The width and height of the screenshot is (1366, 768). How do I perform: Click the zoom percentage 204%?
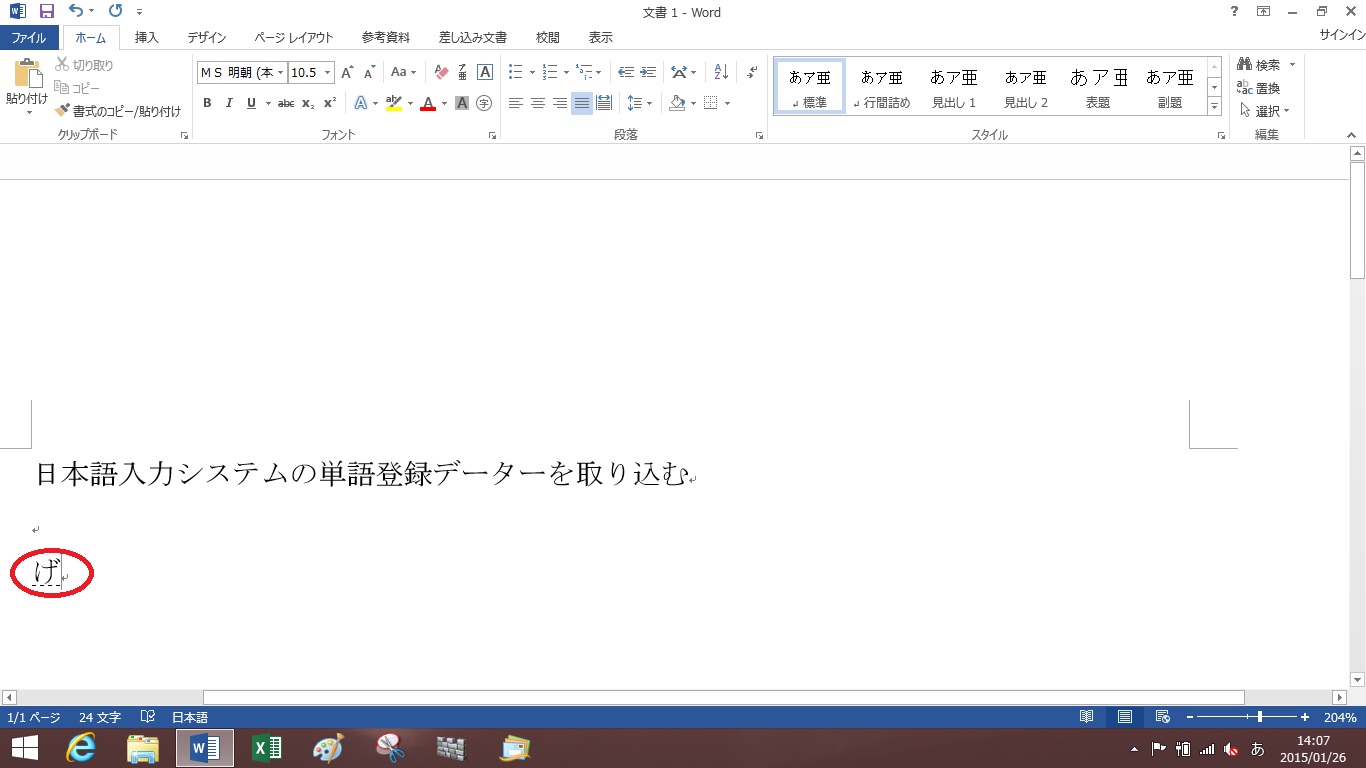coord(1340,718)
